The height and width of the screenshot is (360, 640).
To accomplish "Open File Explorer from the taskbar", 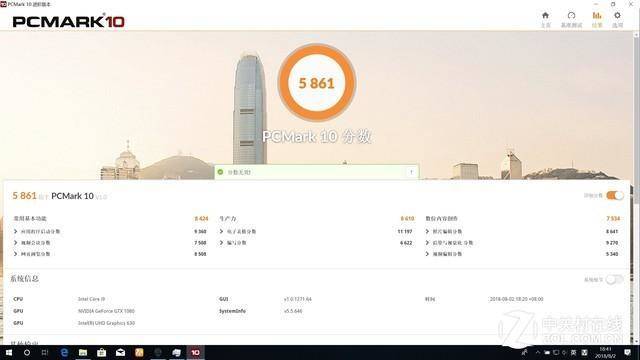I will click(83, 352).
